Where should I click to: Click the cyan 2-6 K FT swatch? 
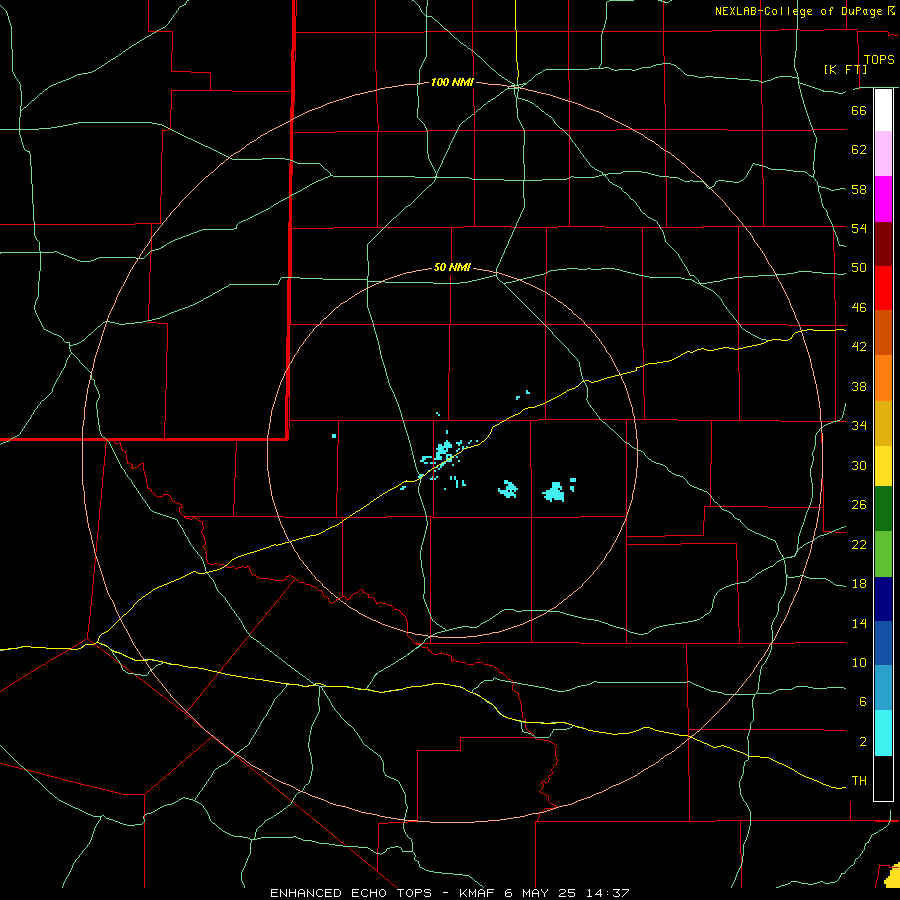(883, 733)
